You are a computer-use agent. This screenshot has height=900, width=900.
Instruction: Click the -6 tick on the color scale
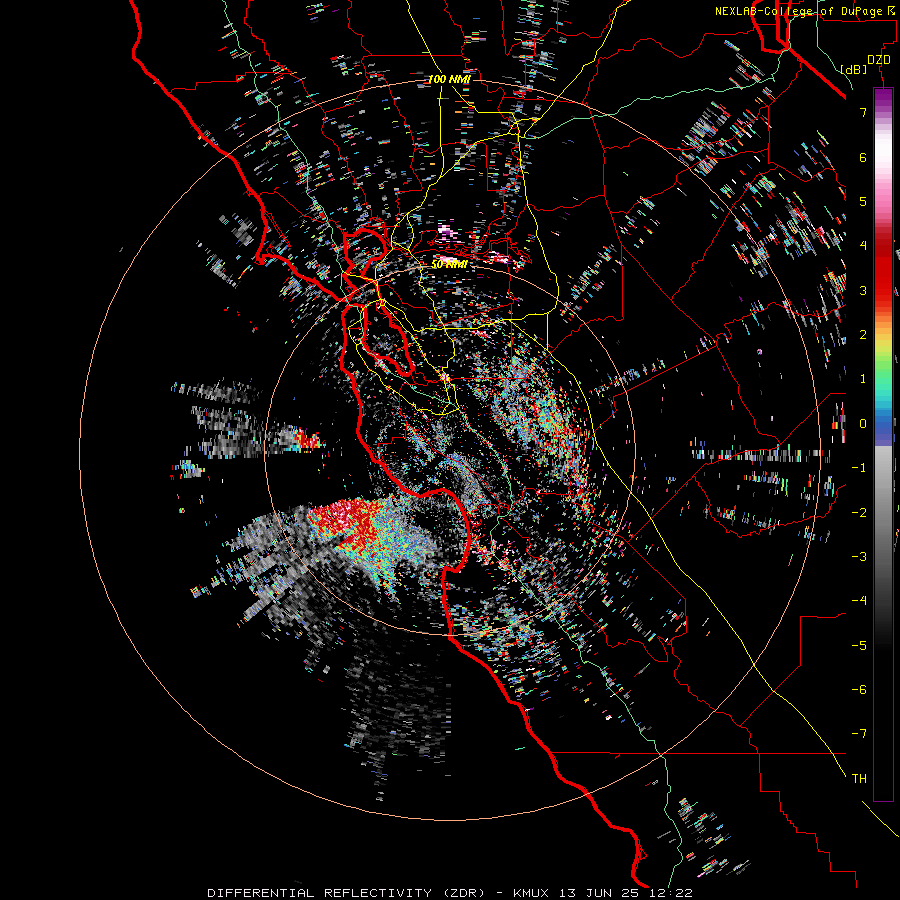[859, 690]
